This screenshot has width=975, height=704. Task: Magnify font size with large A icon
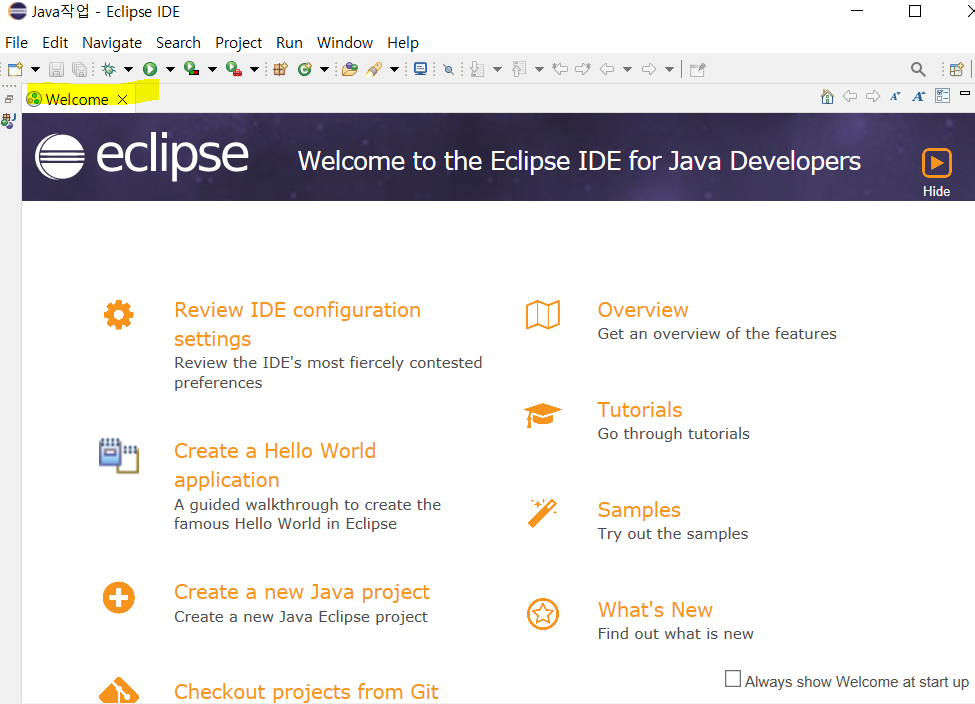[x=918, y=96]
